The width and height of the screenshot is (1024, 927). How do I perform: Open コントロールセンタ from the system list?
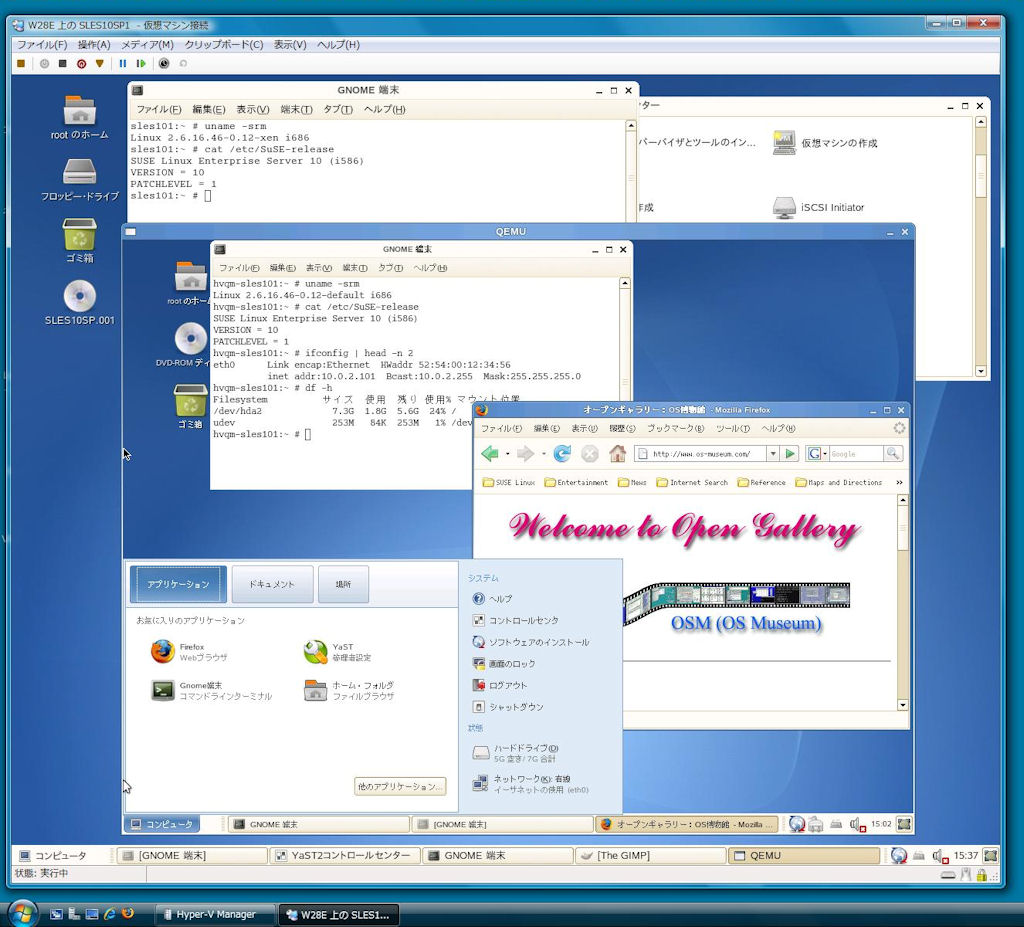click(515, 621)
